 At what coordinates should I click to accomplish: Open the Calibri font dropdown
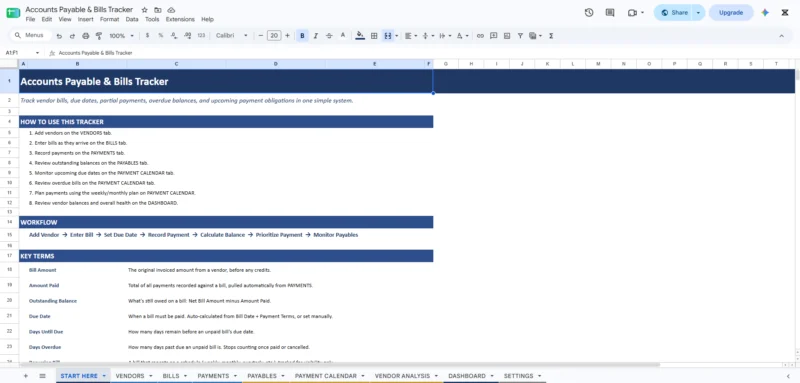232,36
